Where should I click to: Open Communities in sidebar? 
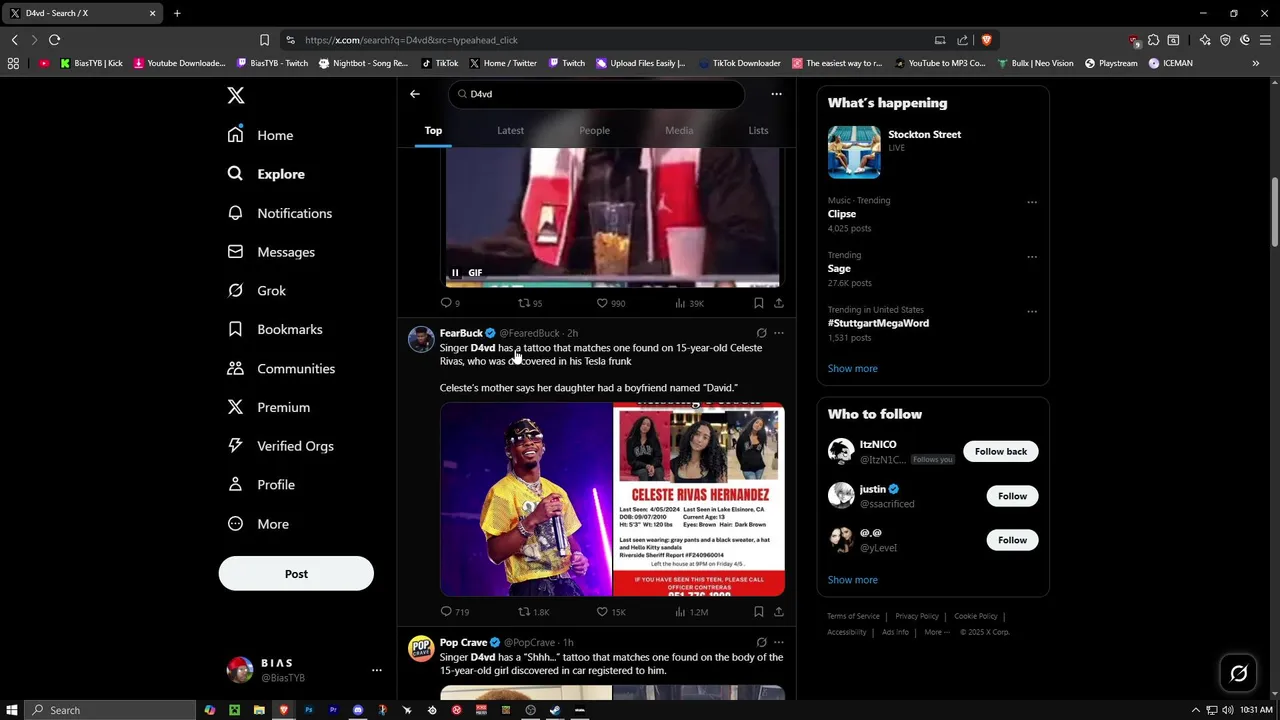[x=281, y=368]
